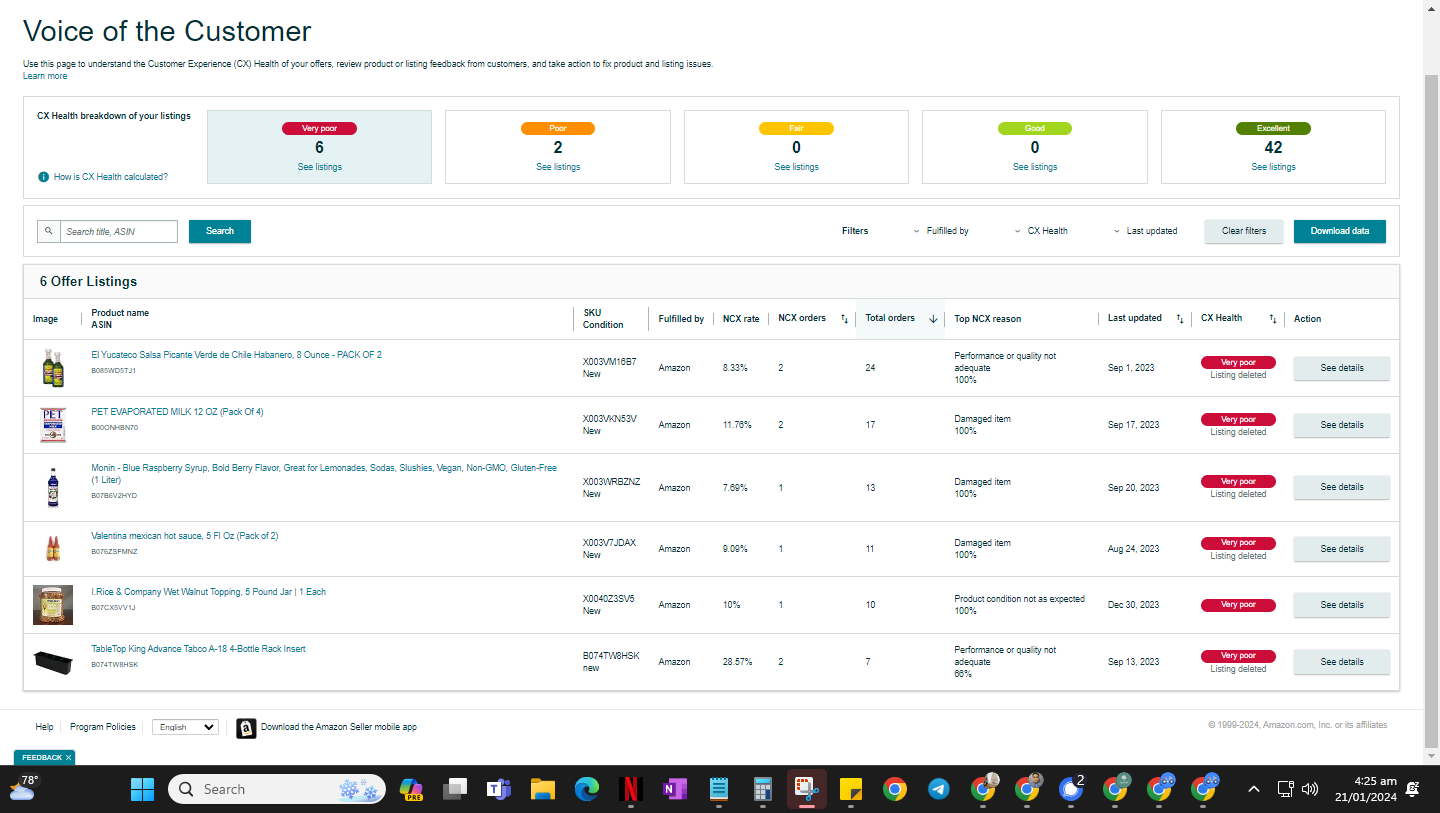Open the Fulfilled by filter dropdown
This screenshot has height=813, width=1440.
(941, 231)
